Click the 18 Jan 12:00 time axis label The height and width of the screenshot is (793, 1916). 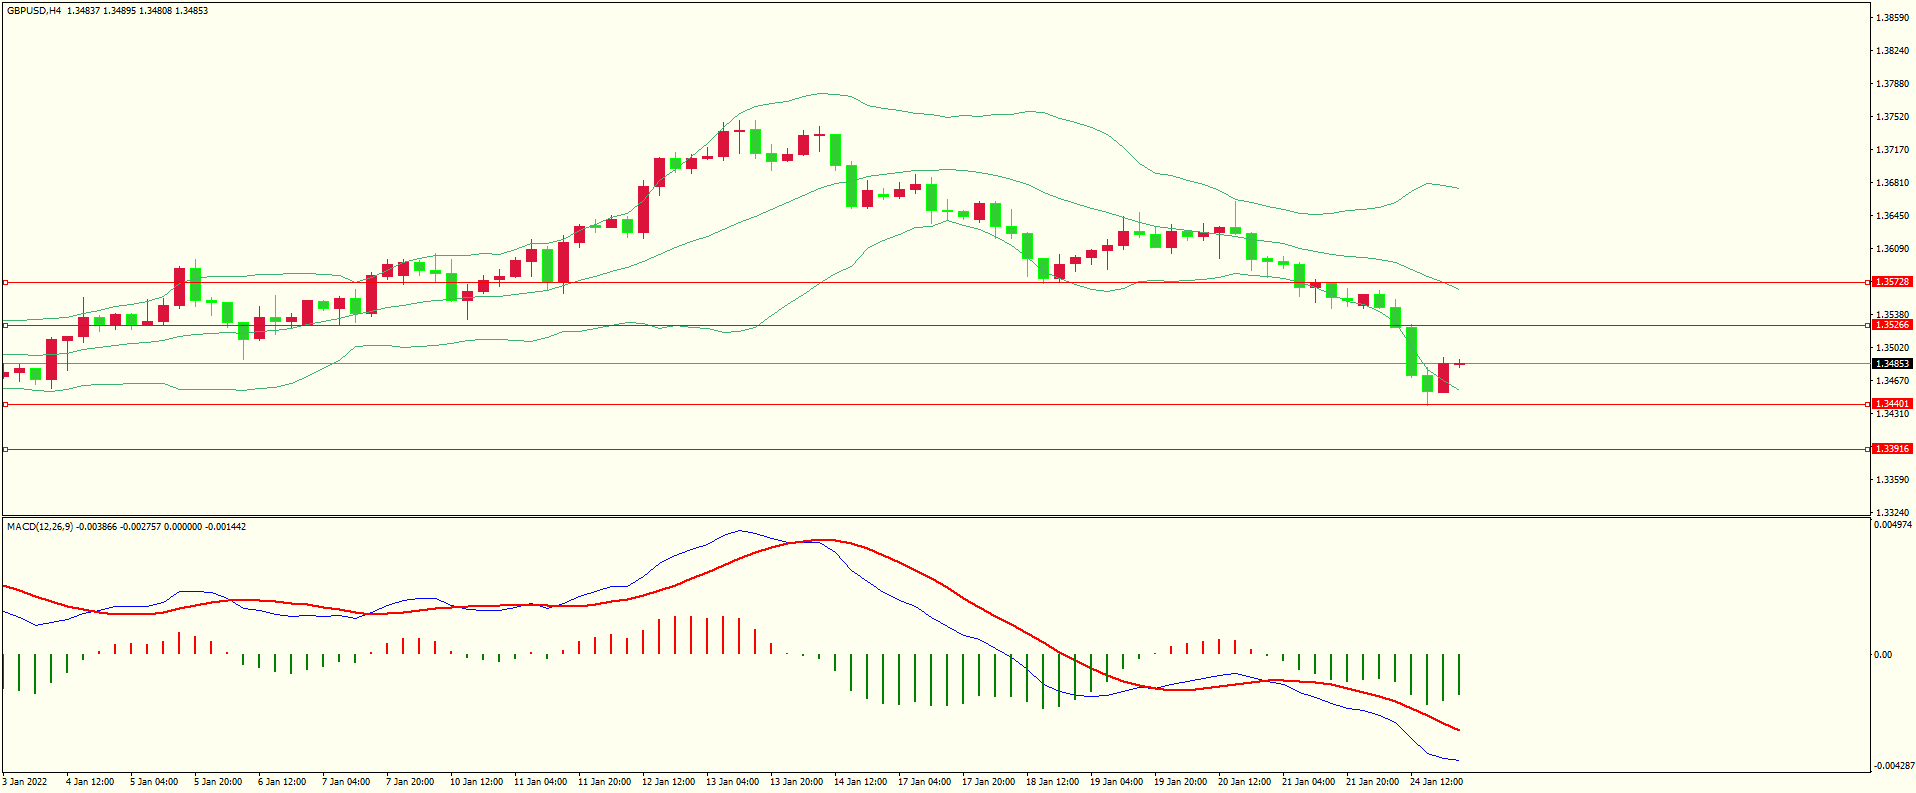pos(1052,782)
